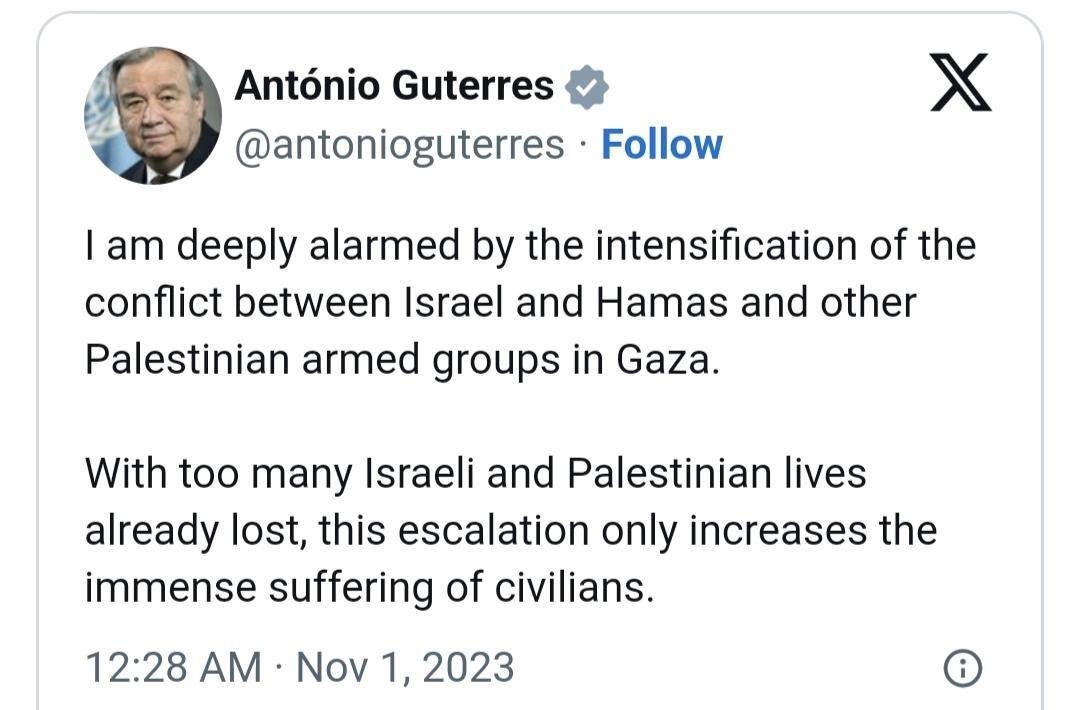Click the 'With too many Israeli' paragraph
The height and width of the screenshot is (710, 1079).
click(x=511, y=530)
